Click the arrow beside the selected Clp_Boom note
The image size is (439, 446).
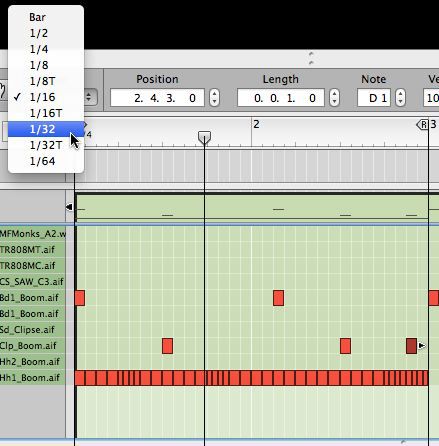coord(422,346)
